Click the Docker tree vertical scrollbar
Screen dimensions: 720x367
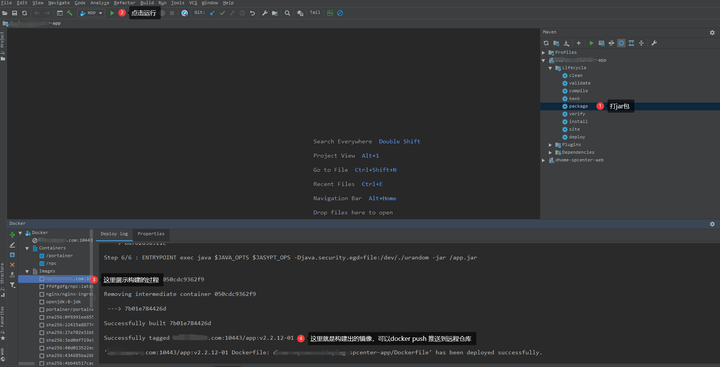pos(91,269)
